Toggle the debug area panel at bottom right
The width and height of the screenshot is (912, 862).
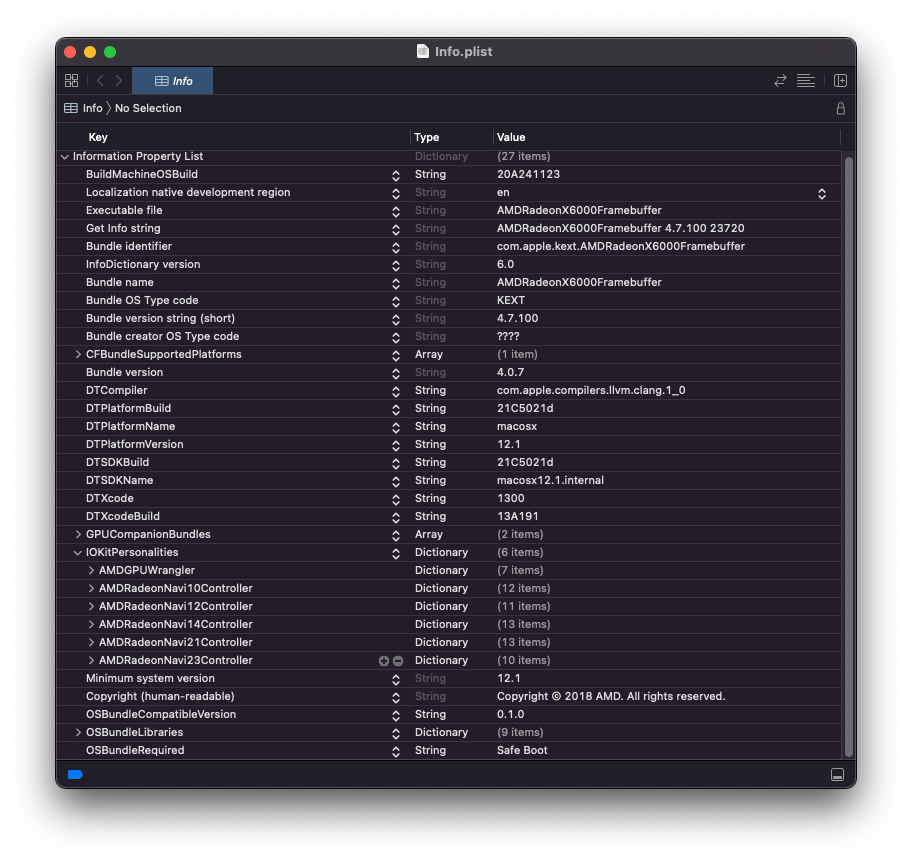pyautogui.click(x=837, y=775)
